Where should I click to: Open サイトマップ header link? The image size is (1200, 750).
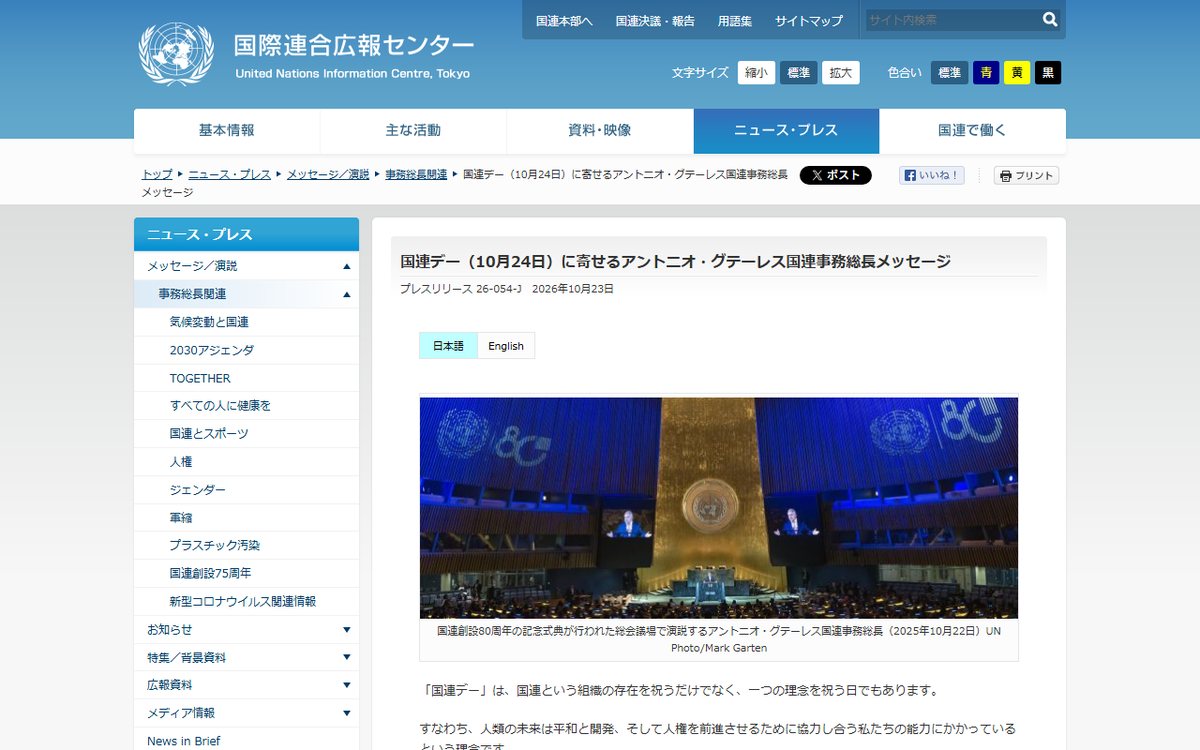tap(809, 20)
